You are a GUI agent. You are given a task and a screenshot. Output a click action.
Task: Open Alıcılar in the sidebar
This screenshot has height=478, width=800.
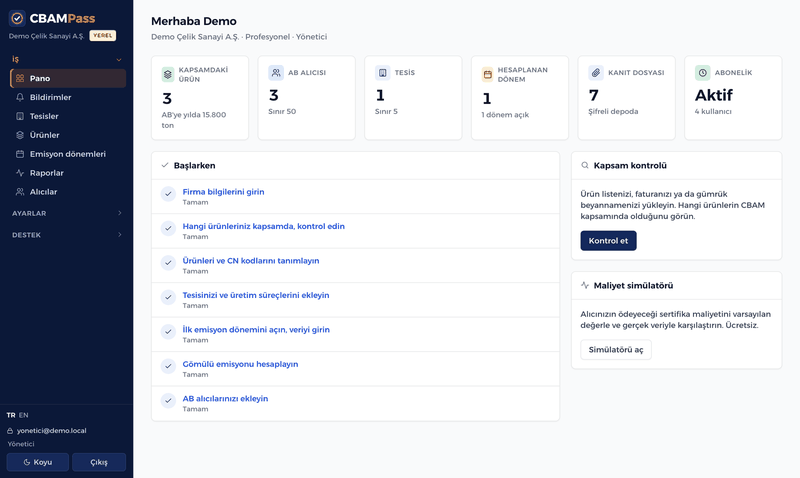(x=68, y=191)
